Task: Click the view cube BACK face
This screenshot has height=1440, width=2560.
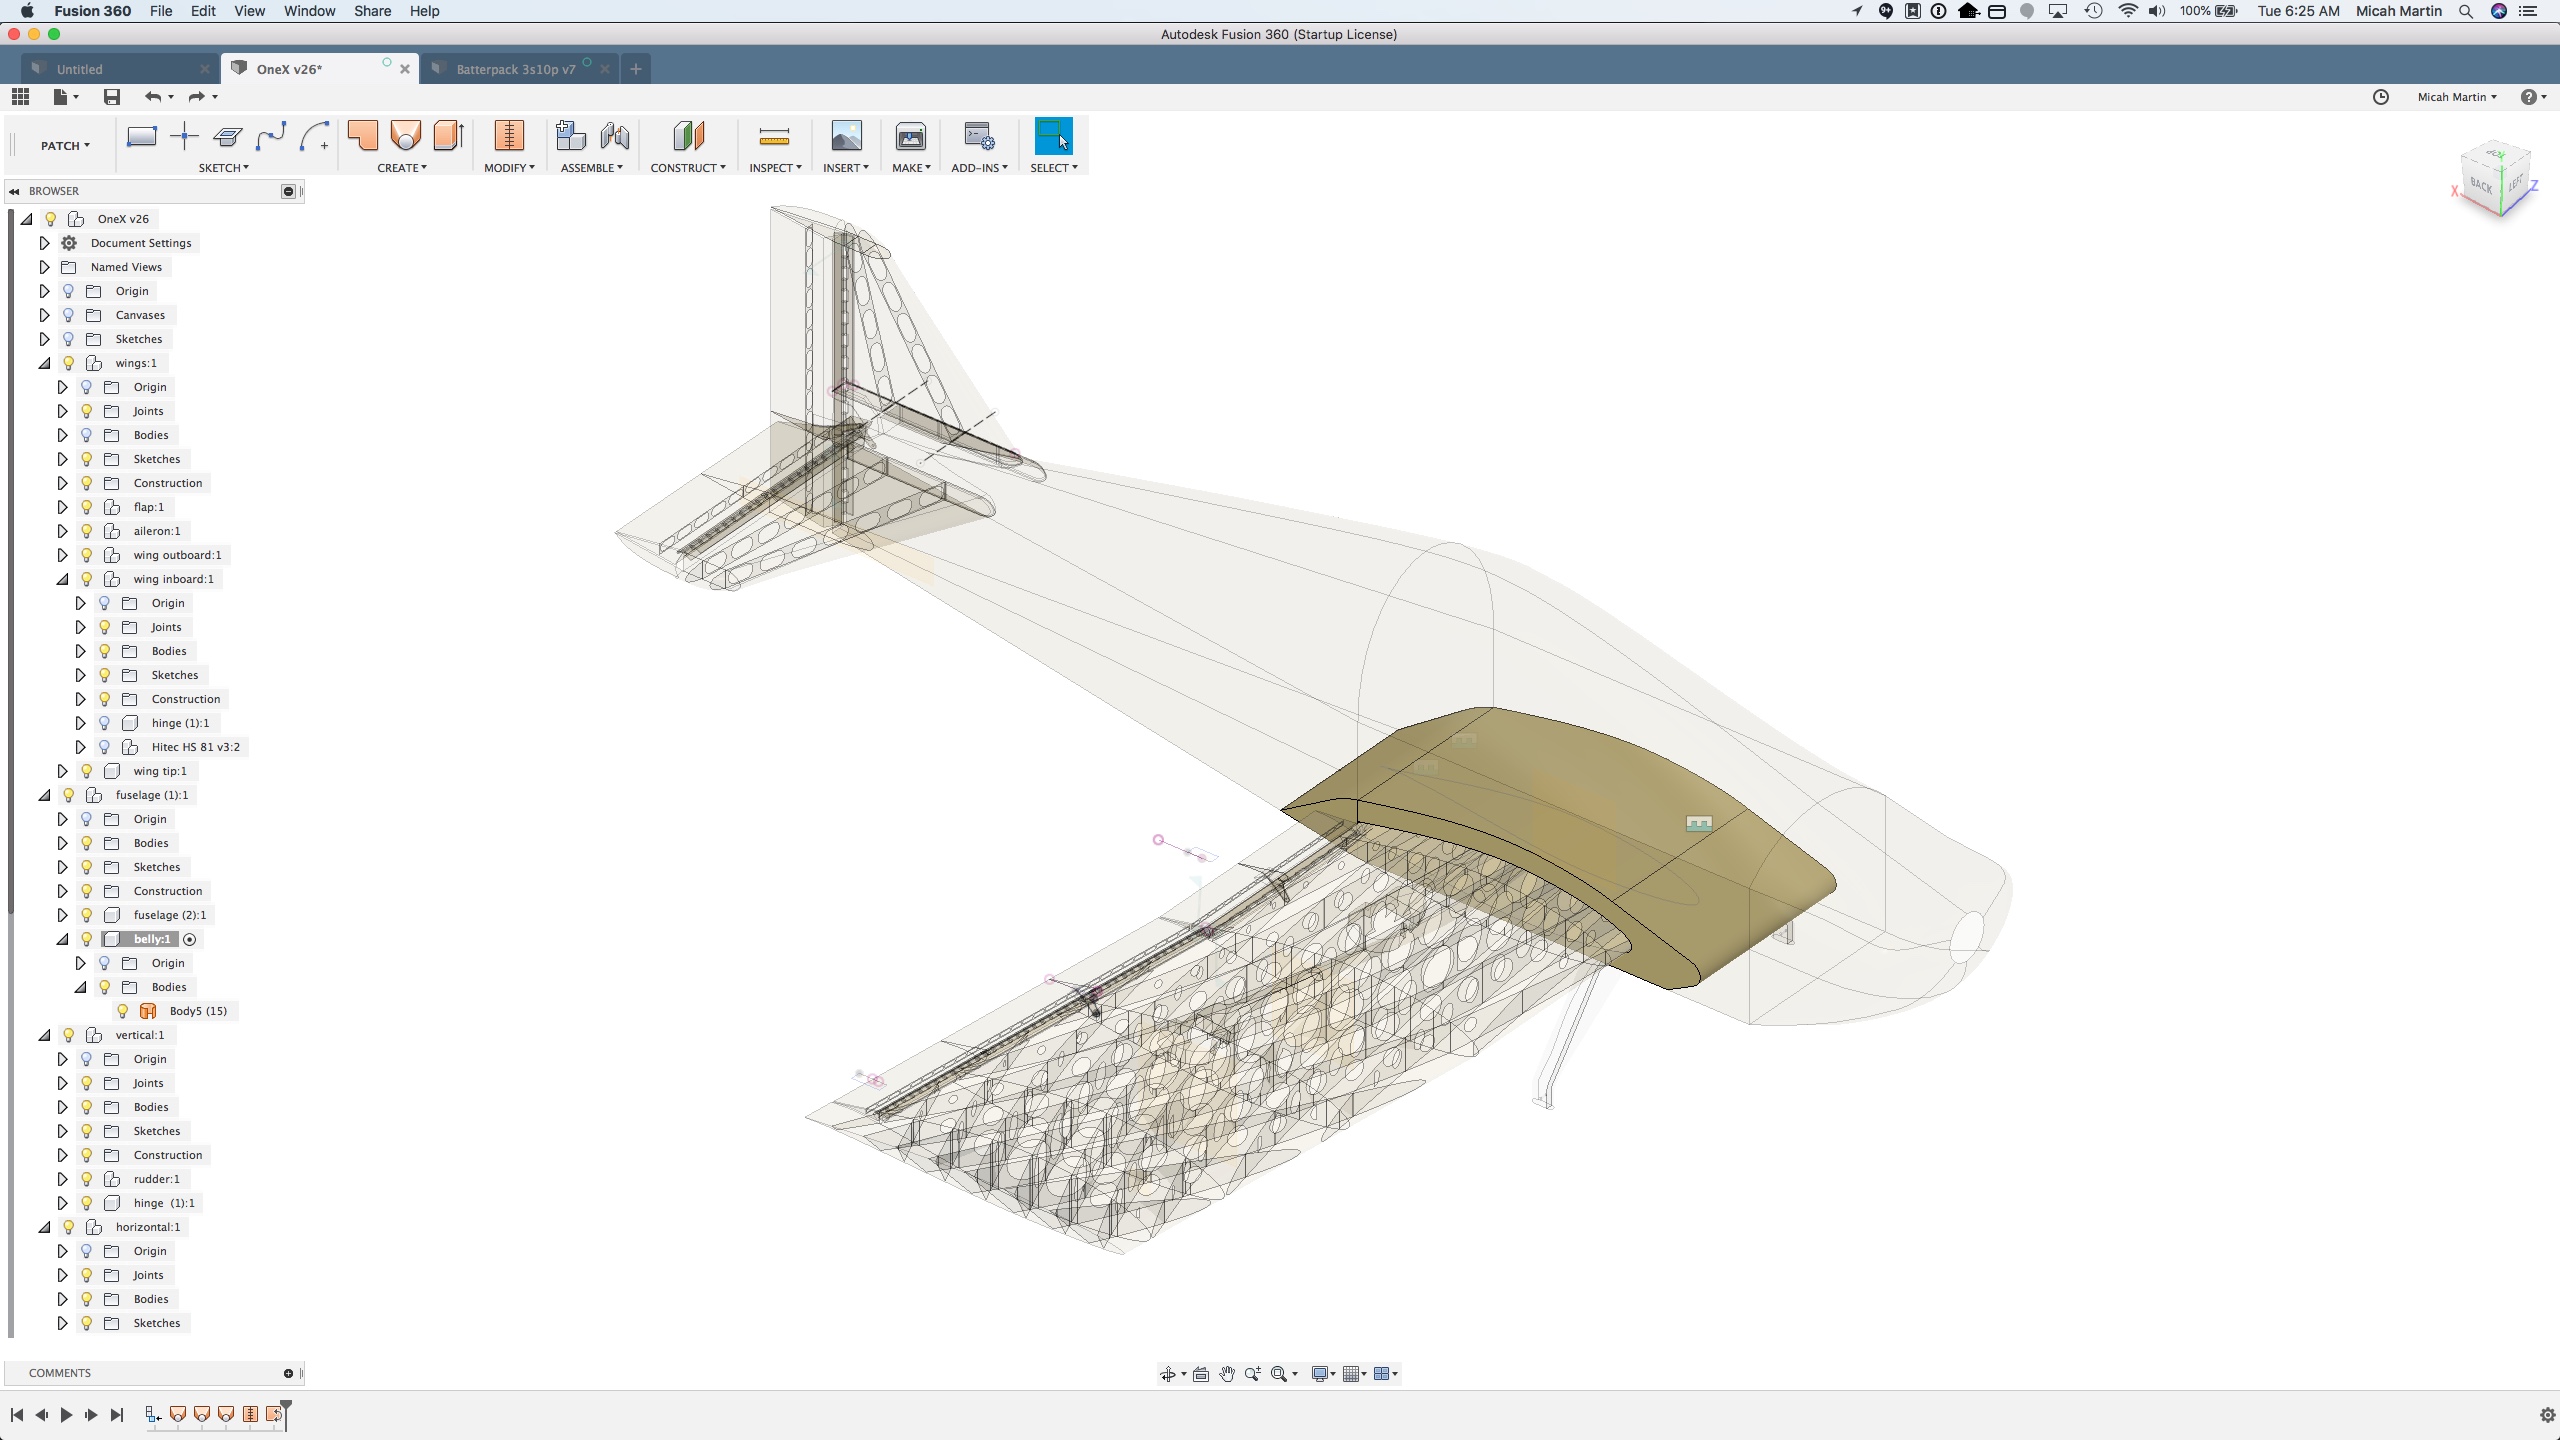Action: point(2481,185)
